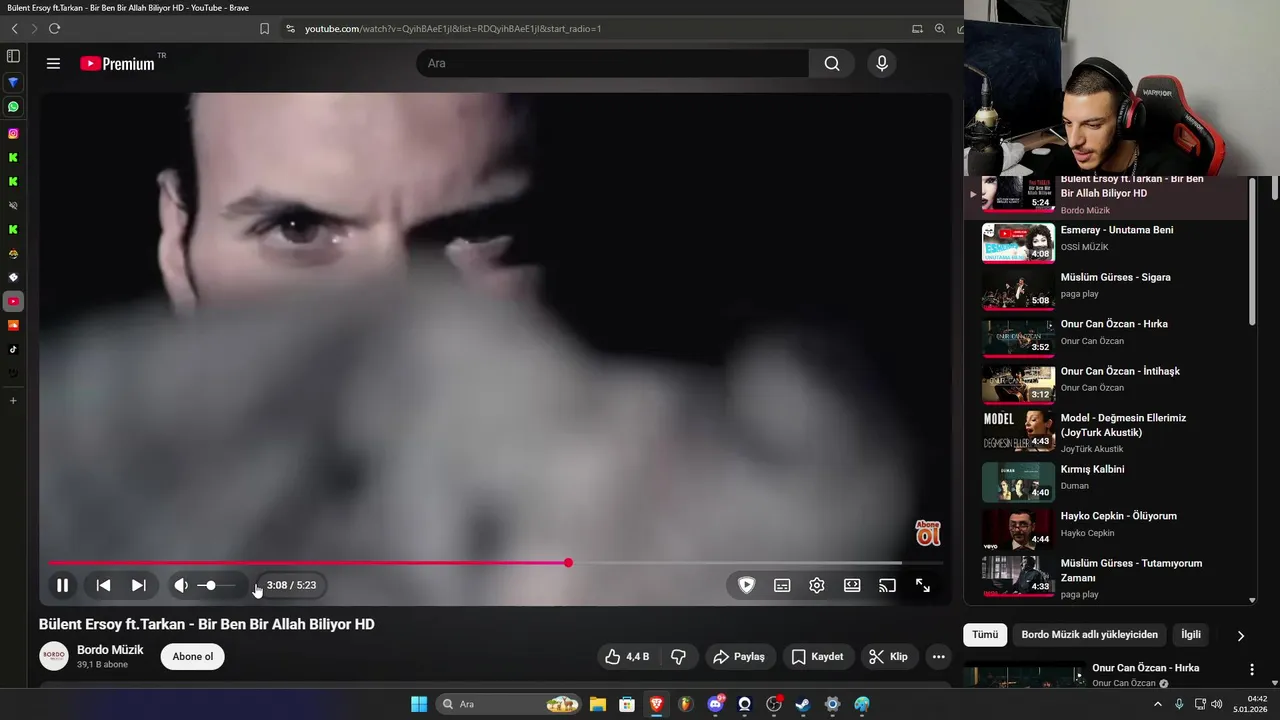Bookmark this page in Brave
Image resolution: width=1280 pixels, height=720 pixels.
pos(264,29)
